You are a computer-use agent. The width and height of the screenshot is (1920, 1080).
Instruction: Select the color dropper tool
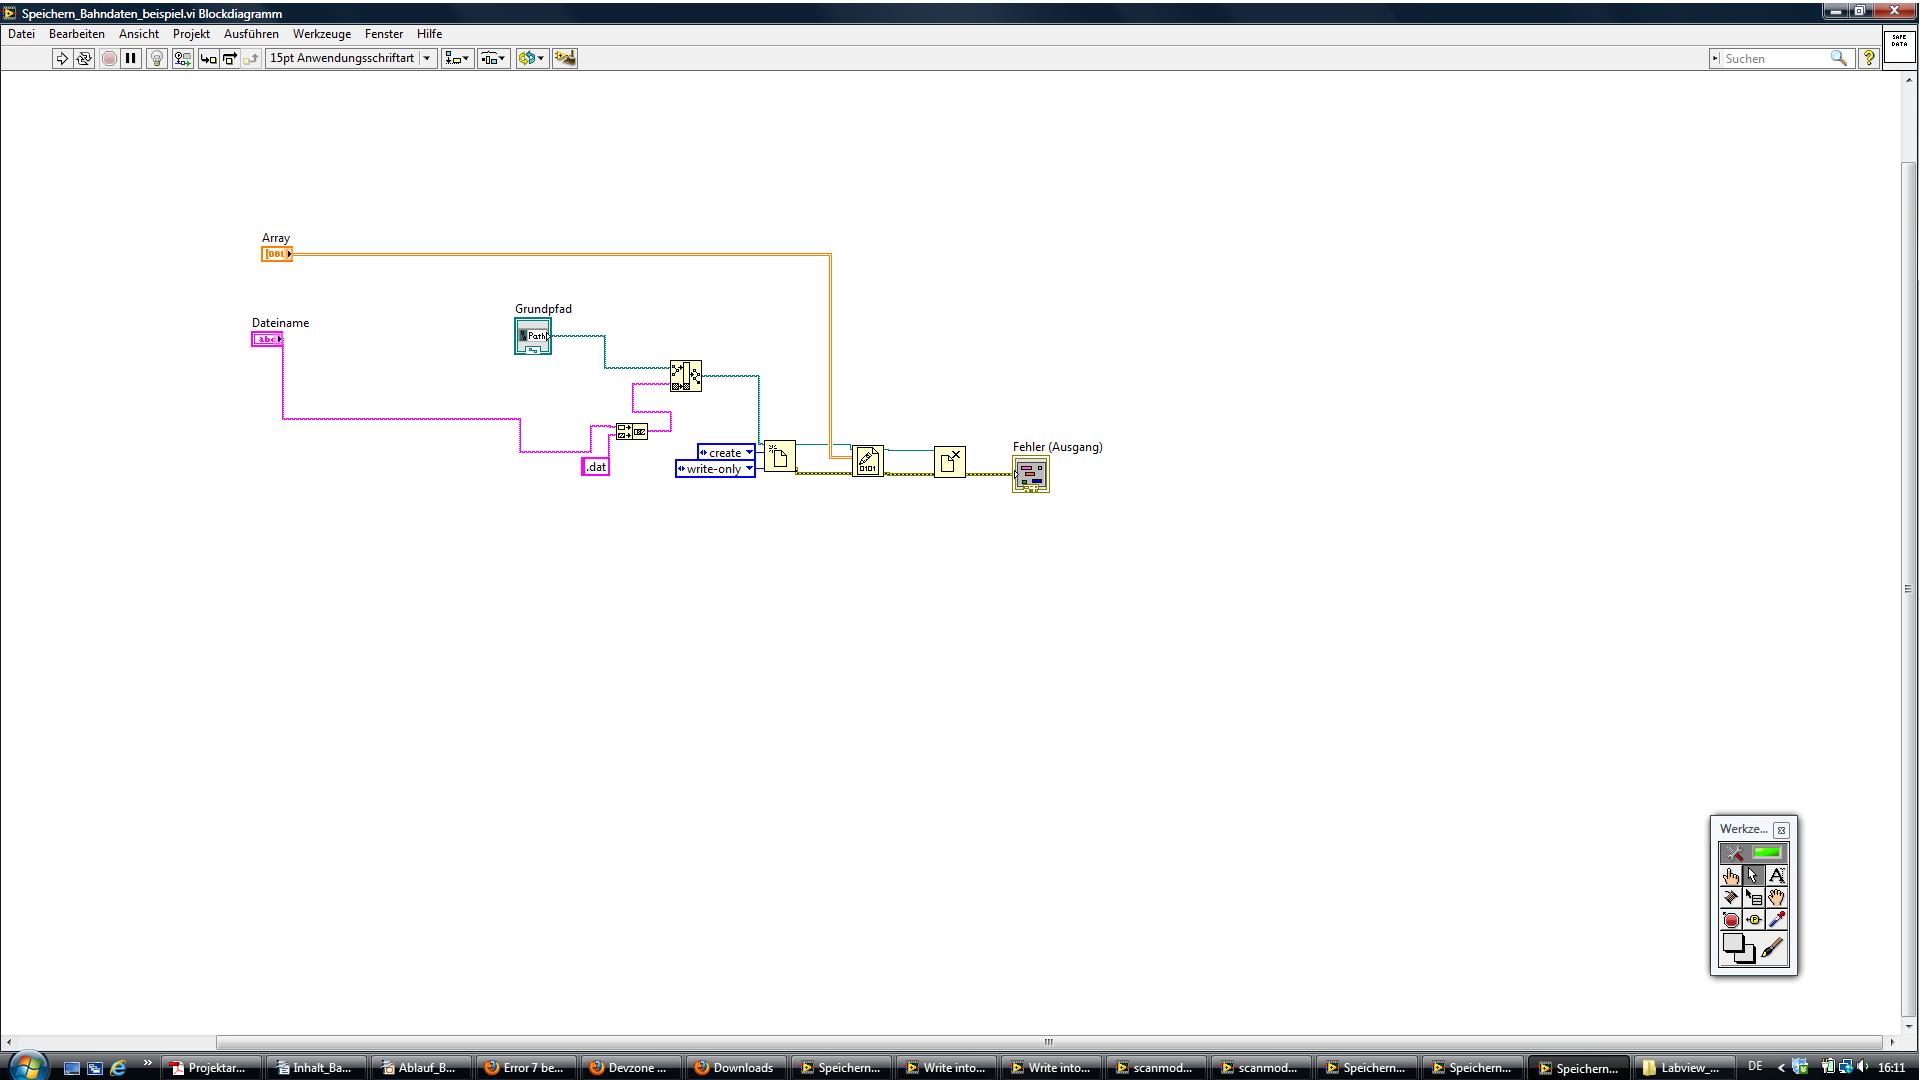(1776, 920)
